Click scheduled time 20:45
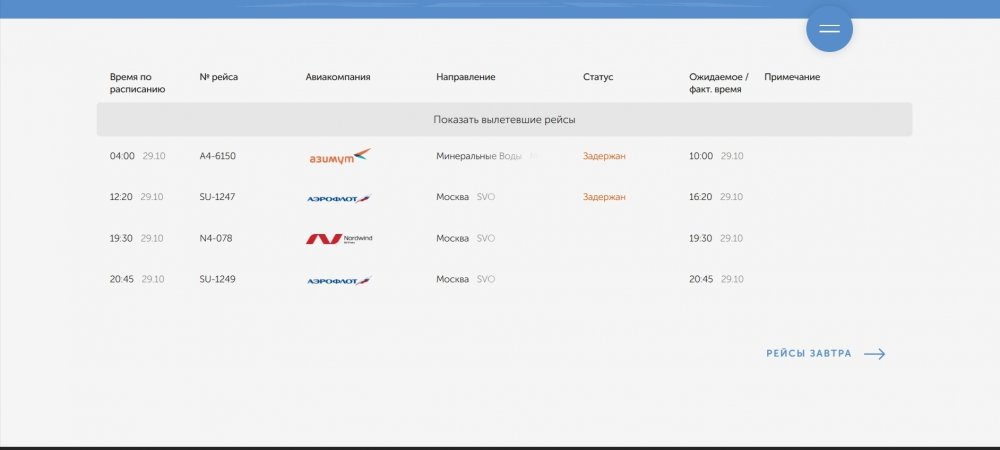Image resolution: width=1000 pixels, height=450 pixels. pyautogui.click(x=122, y=279)
